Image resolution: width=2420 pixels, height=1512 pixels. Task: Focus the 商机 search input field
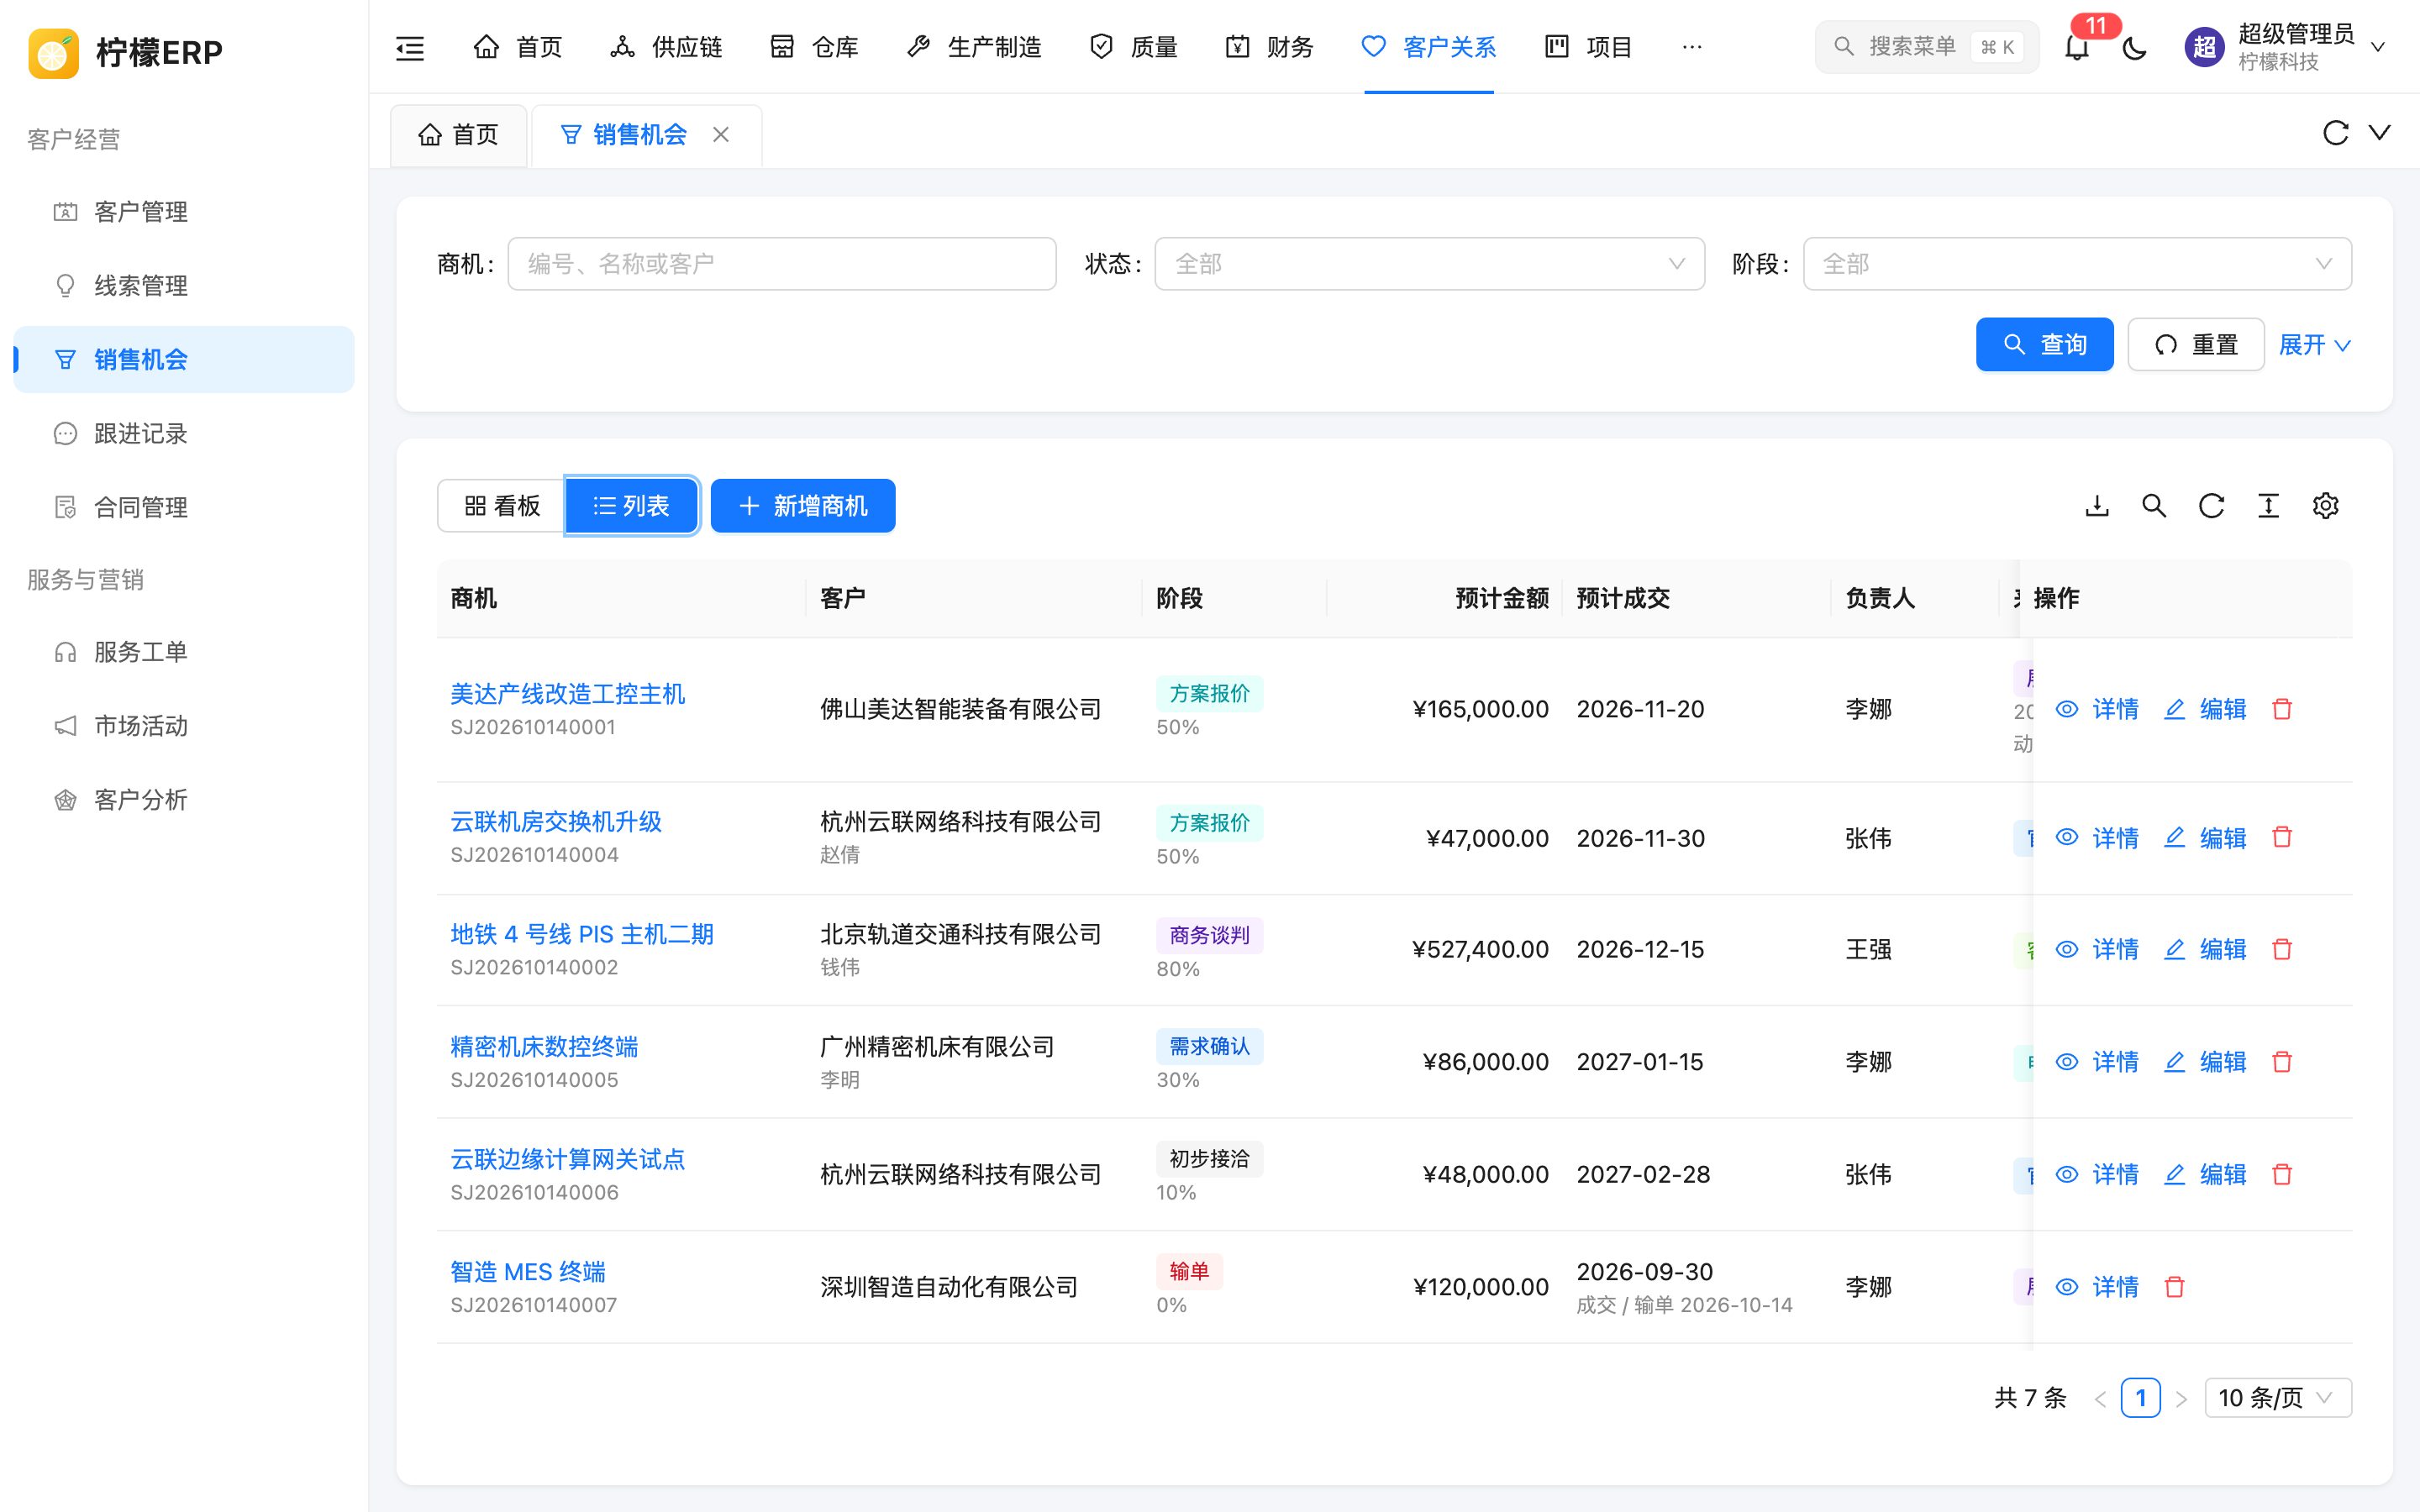pos(782,264)
